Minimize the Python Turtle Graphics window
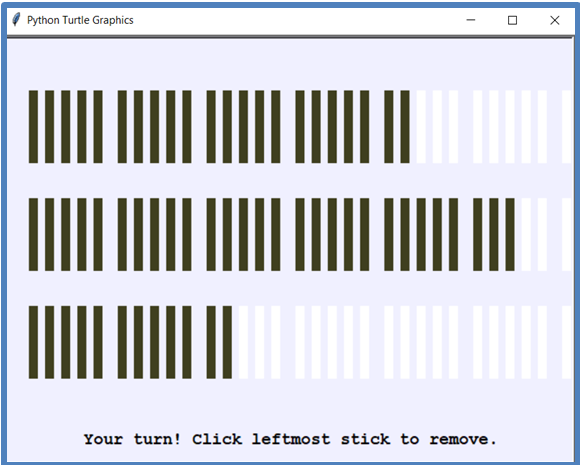Viewport: 580px width, 465px height. click(x=471, y=20)
